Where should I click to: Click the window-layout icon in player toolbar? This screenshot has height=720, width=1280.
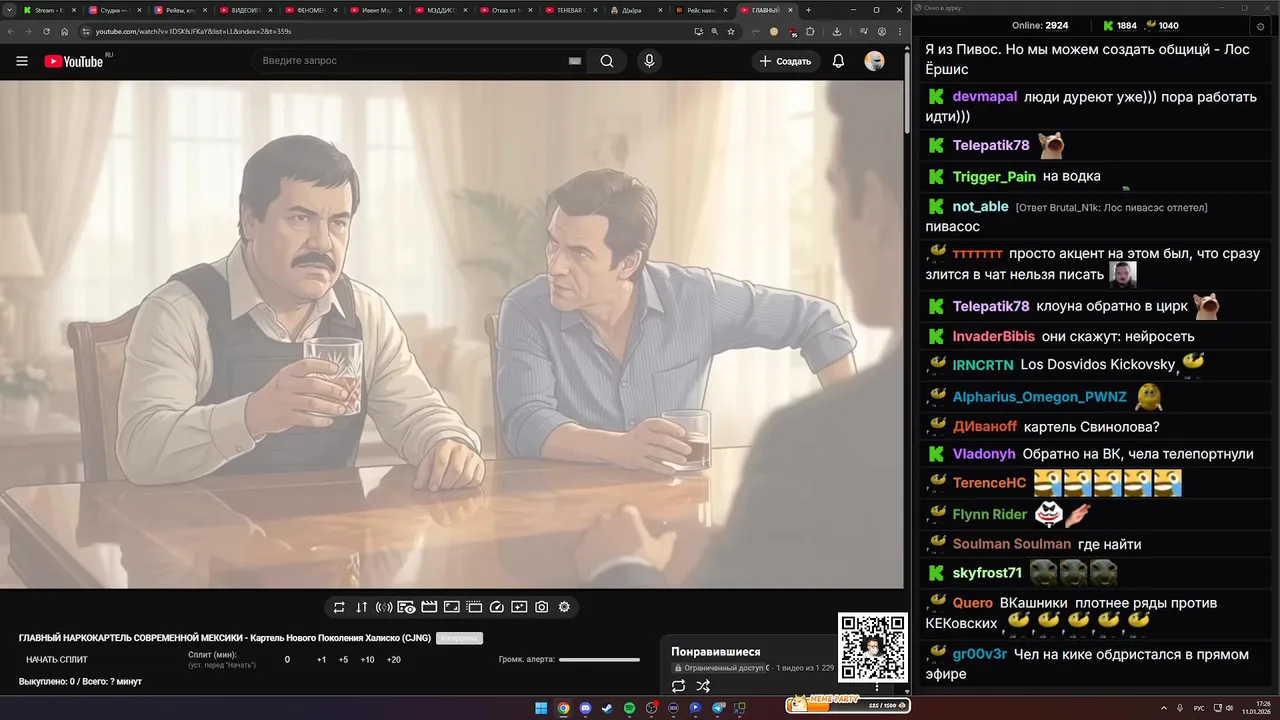[x=474, y=607]
